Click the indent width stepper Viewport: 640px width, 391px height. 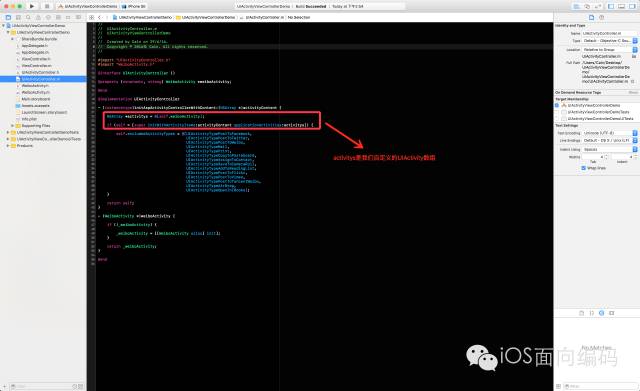(x=636, y=157)
